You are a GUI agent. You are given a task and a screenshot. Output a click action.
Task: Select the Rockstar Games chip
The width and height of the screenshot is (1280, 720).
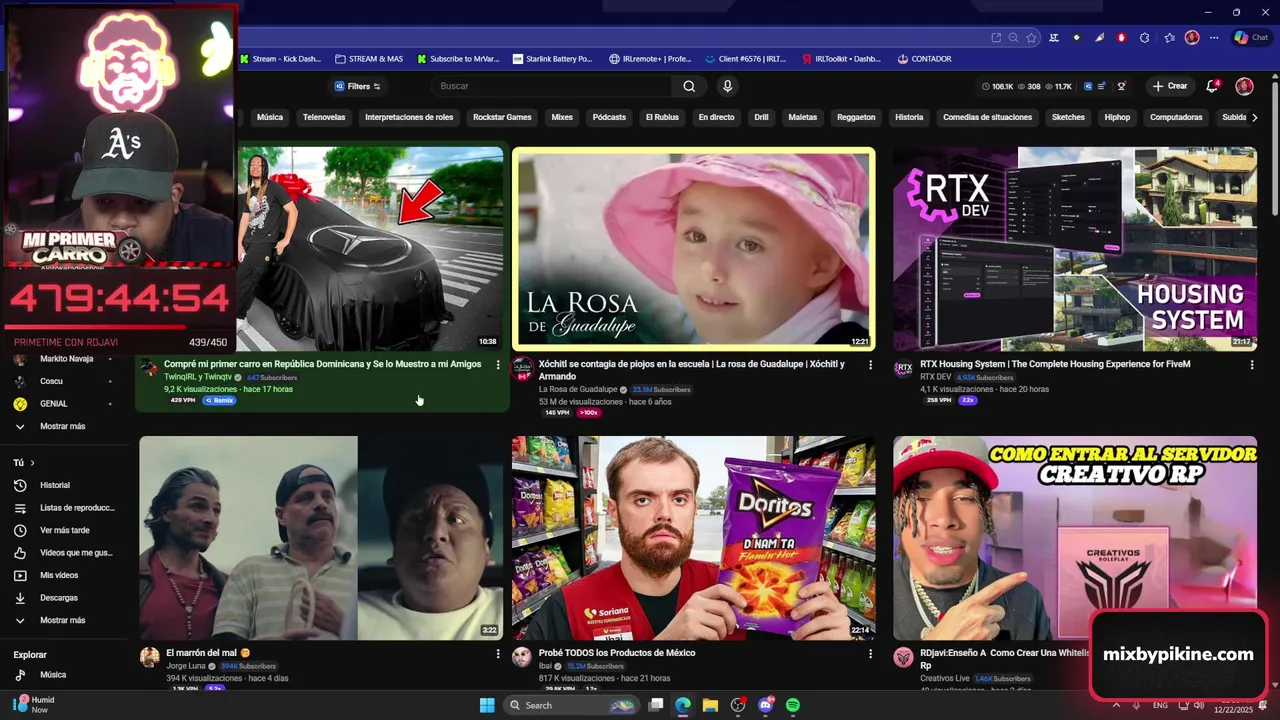502,117
